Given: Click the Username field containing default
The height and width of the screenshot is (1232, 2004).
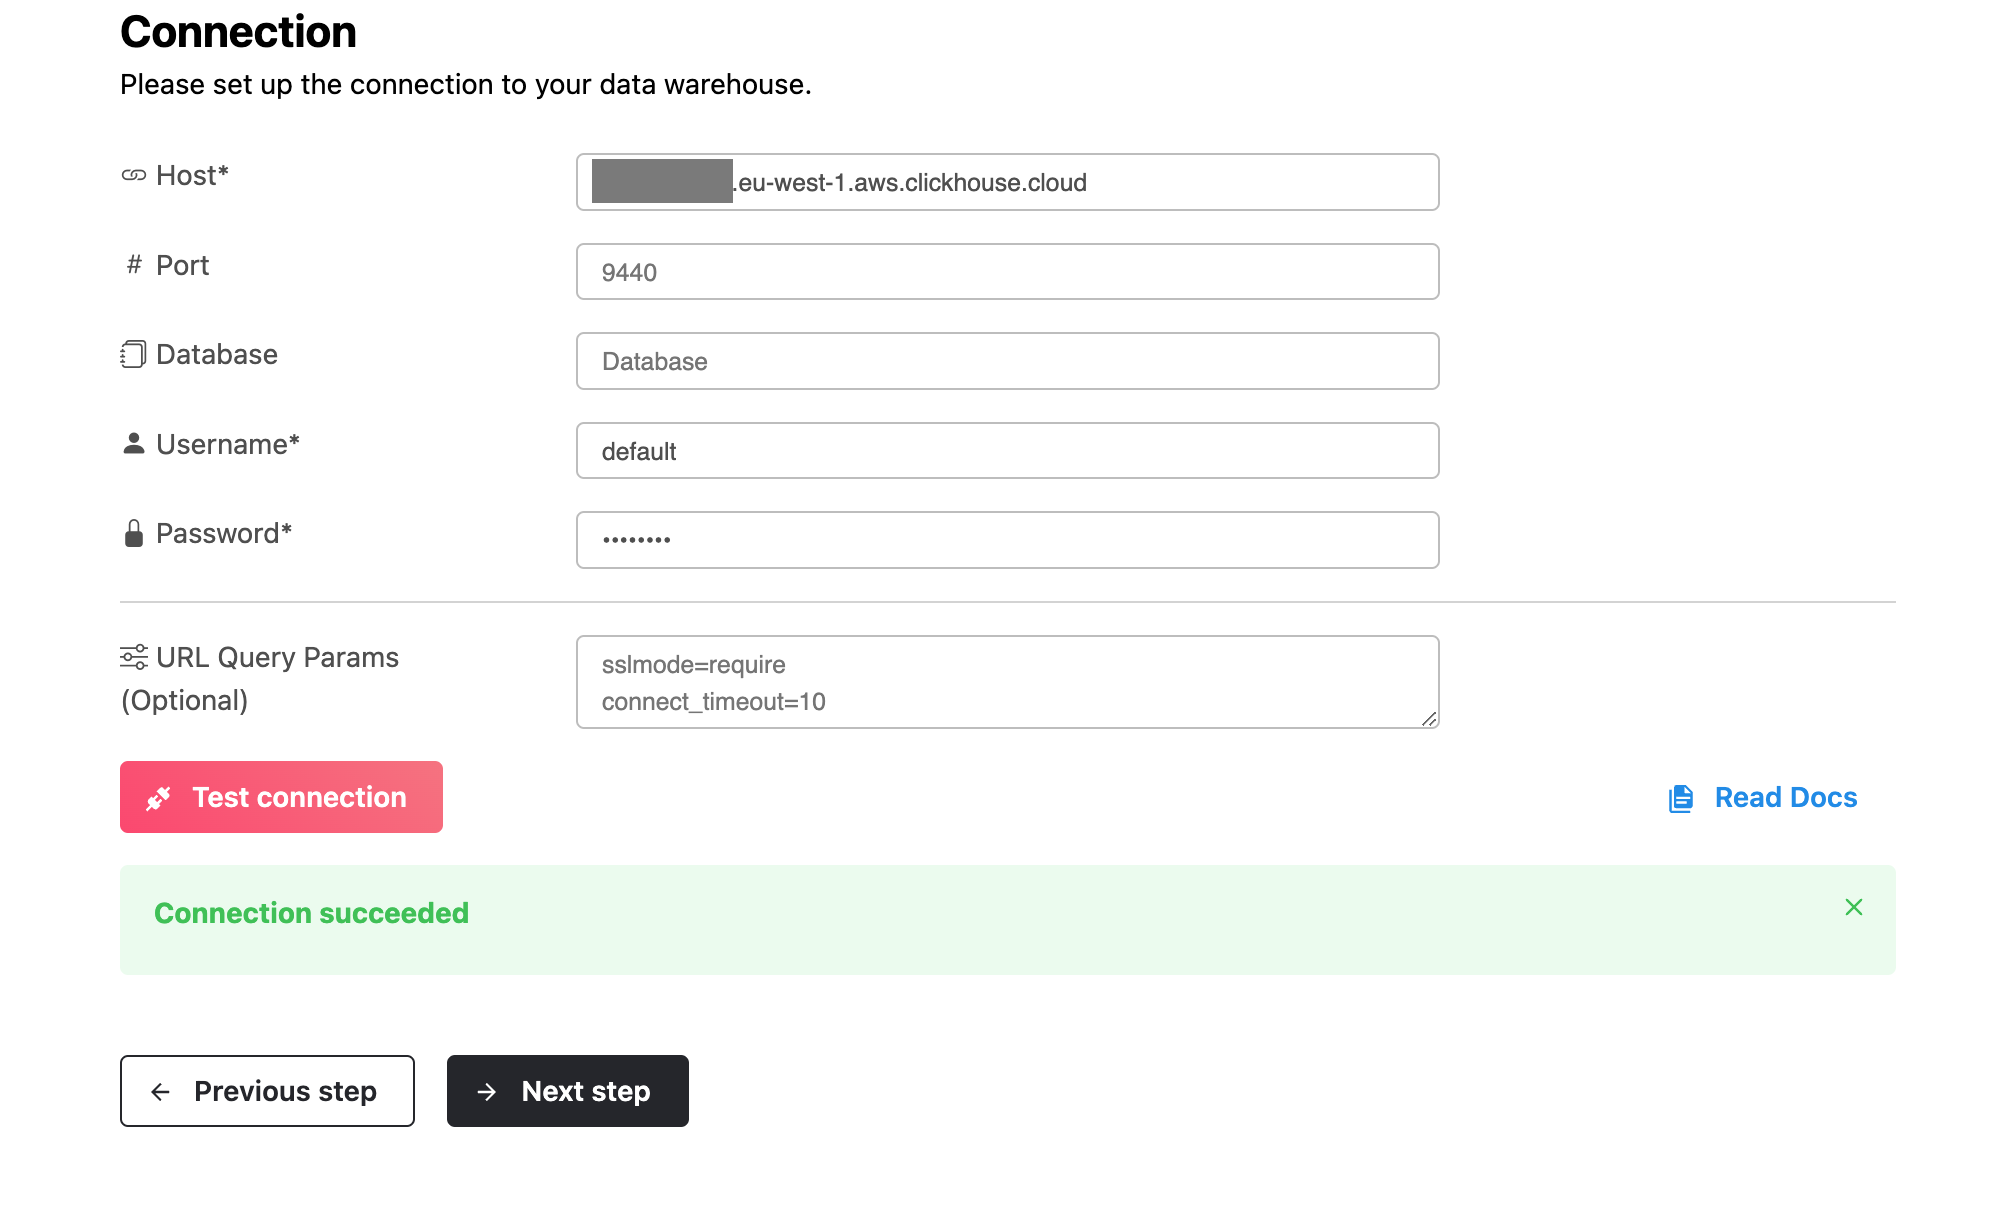Looking at the screenshot, I should (x=1007, y=451).
